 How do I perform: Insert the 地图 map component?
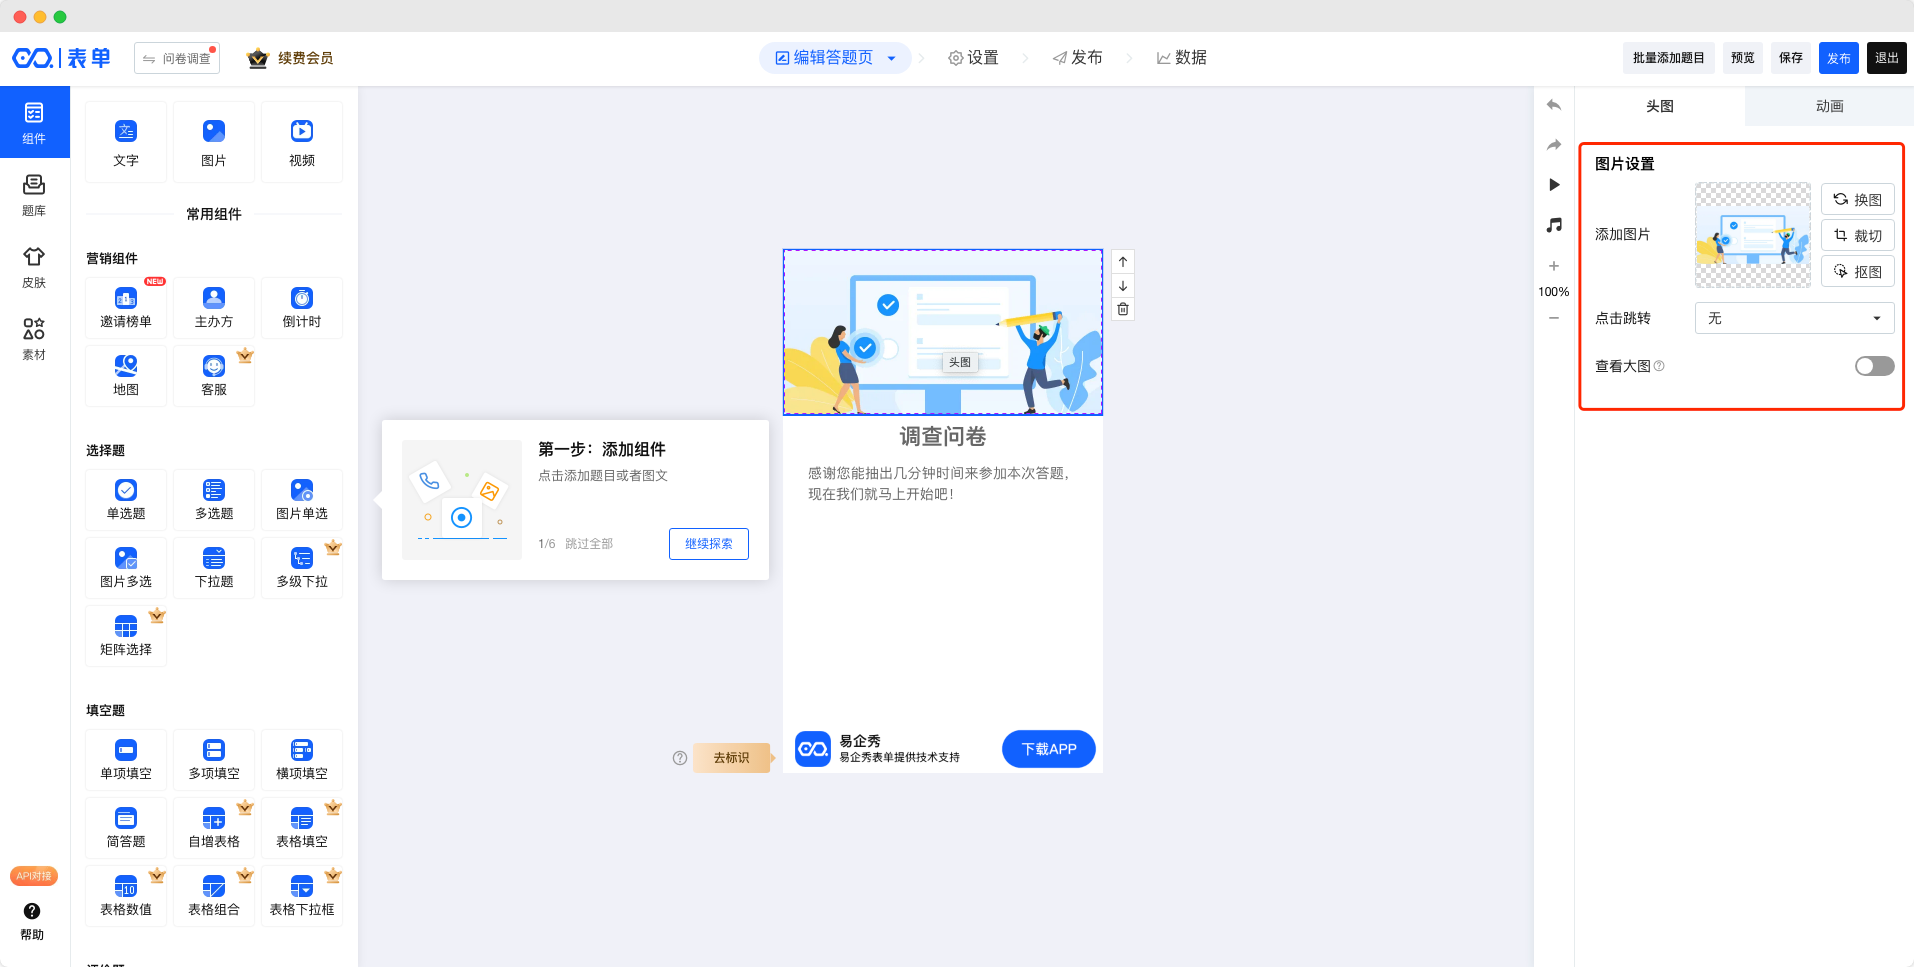pos(126,376)
